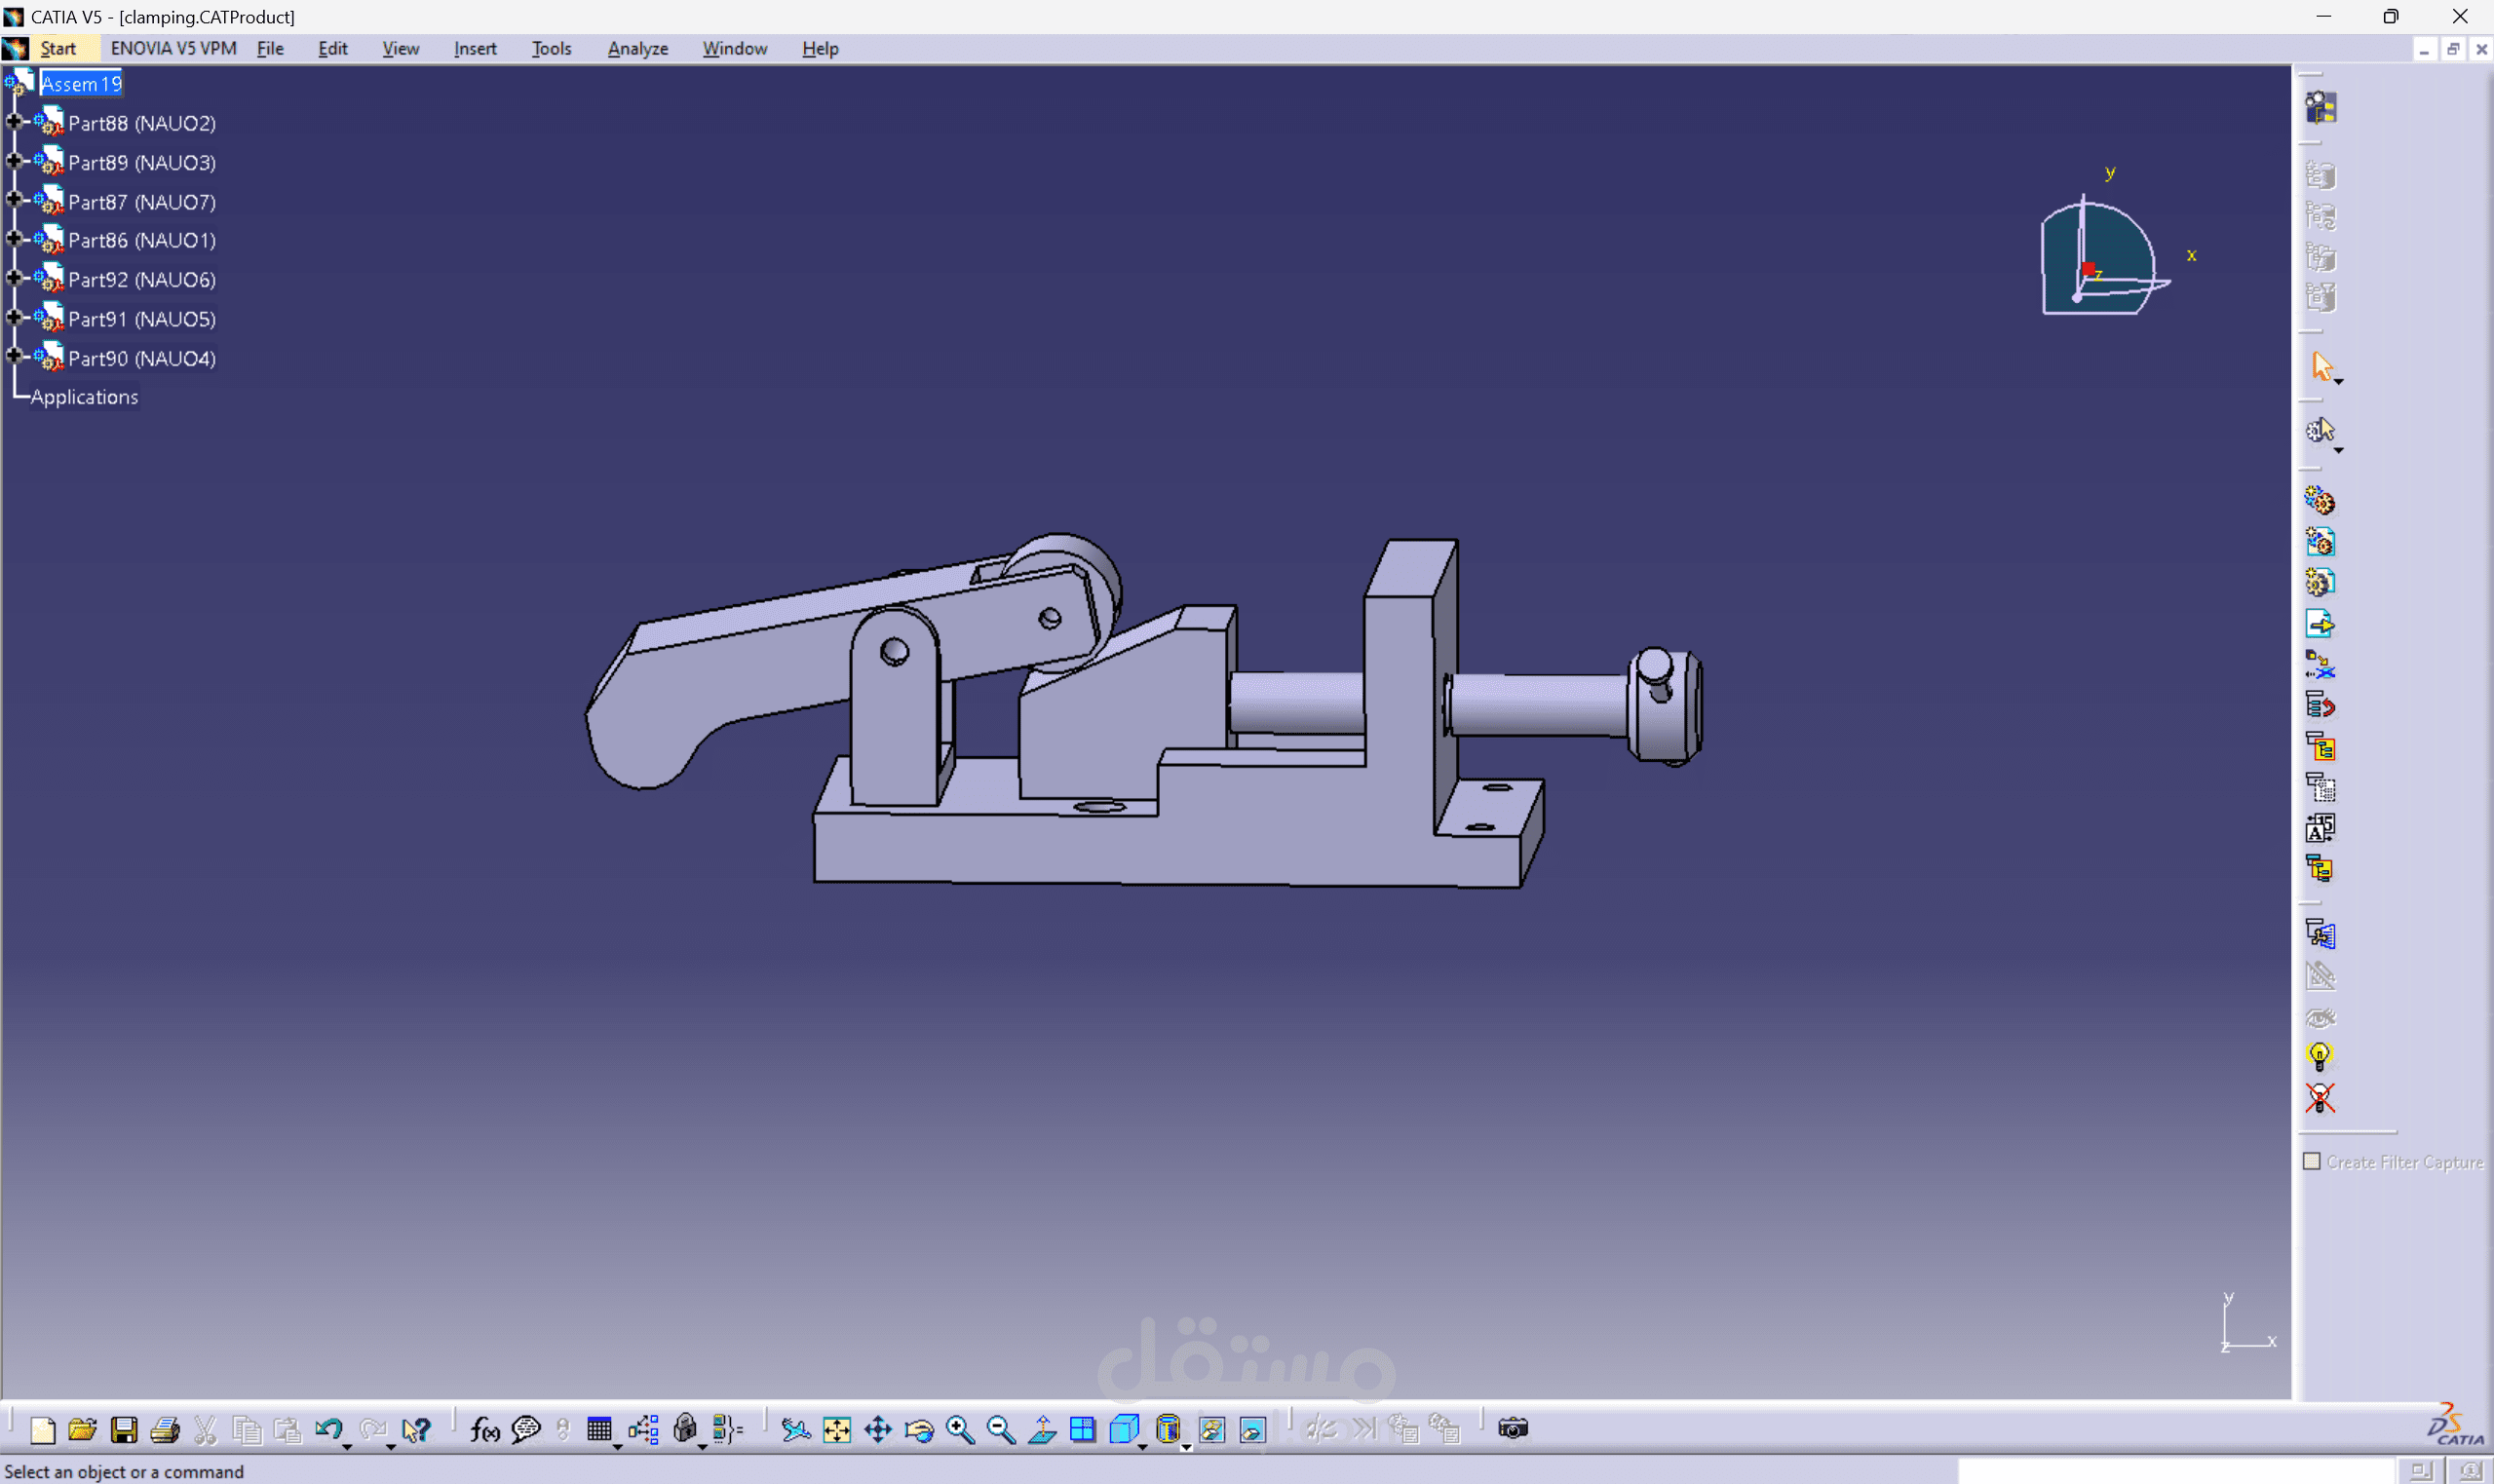Check the Create Filter Capture checkbox
This screenshot has width=2494, height=1484.
coord(2311,1161)
